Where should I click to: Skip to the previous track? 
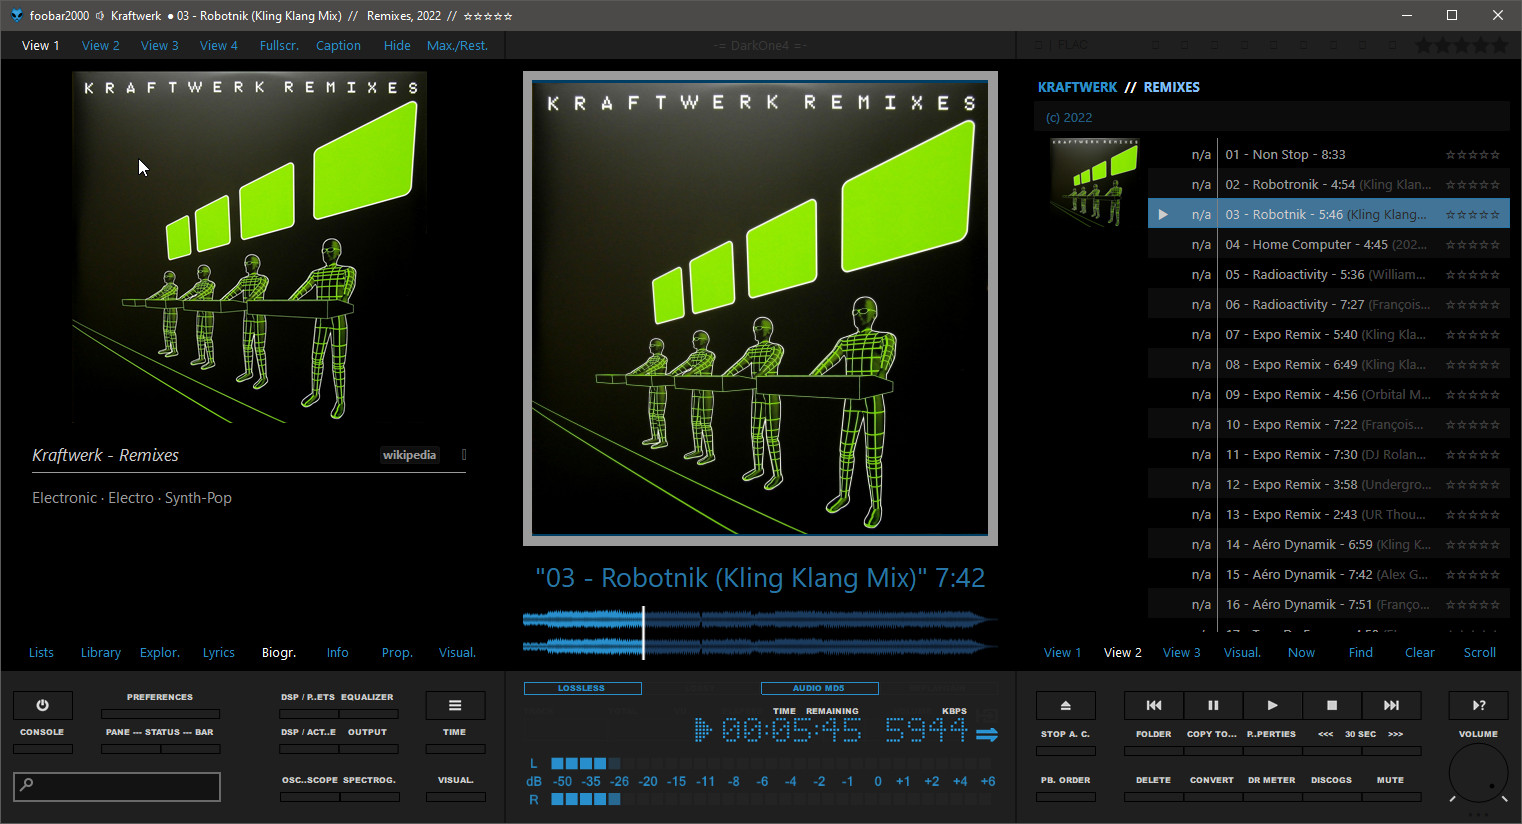tap(1154, 705)
